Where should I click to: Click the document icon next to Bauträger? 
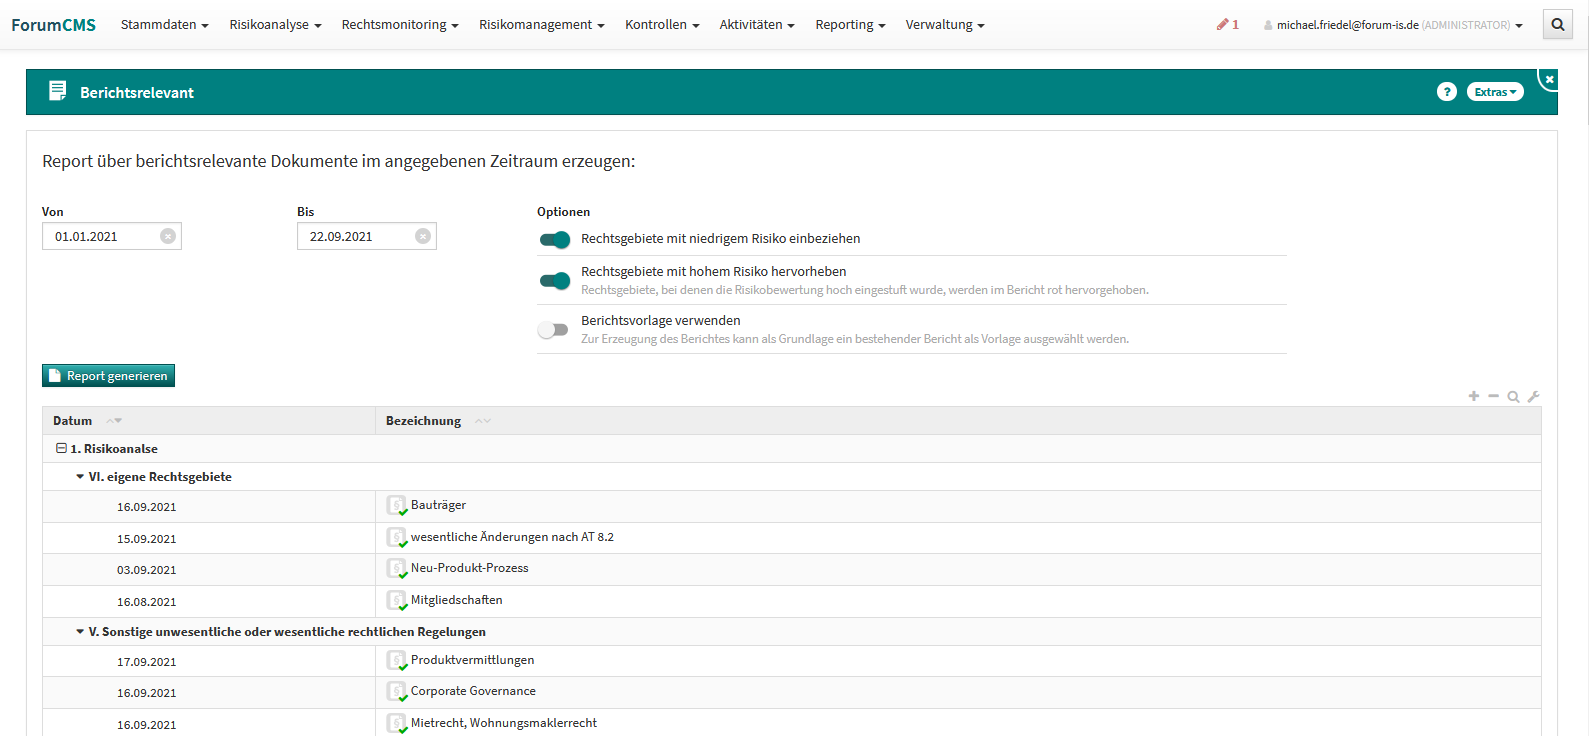397,506
